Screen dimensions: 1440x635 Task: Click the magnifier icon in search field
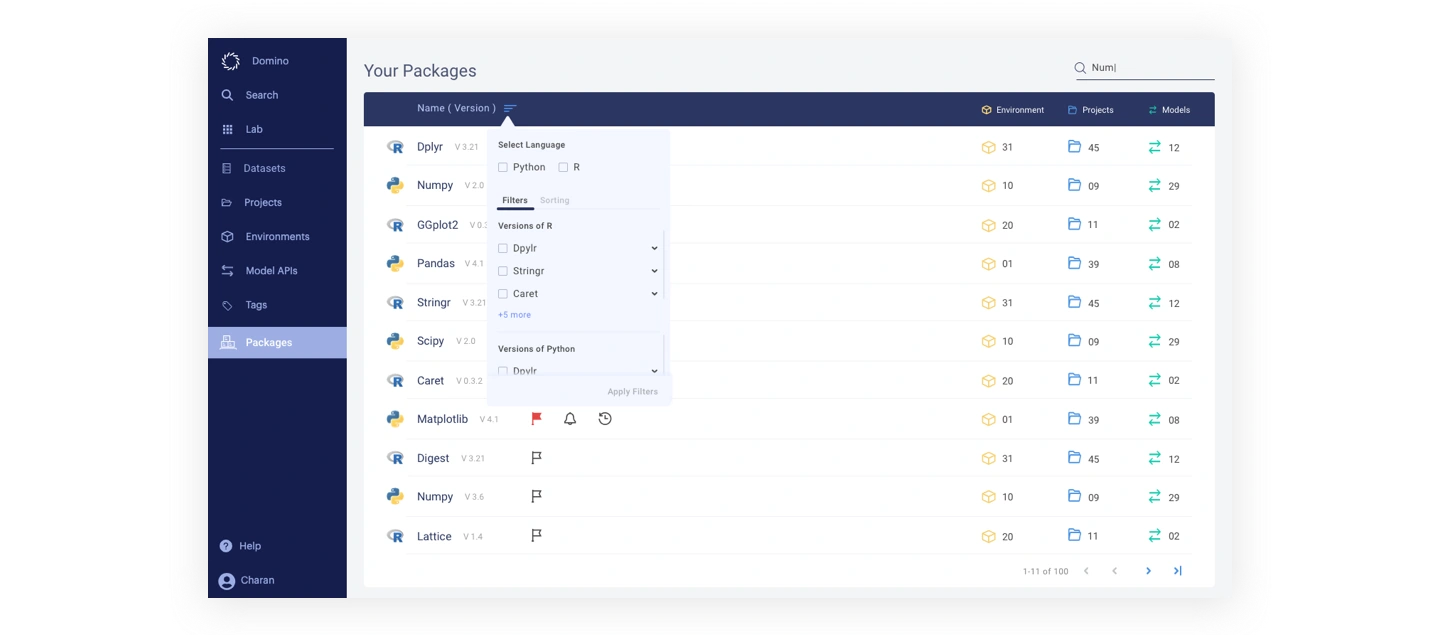click(x=1080, y=68)
